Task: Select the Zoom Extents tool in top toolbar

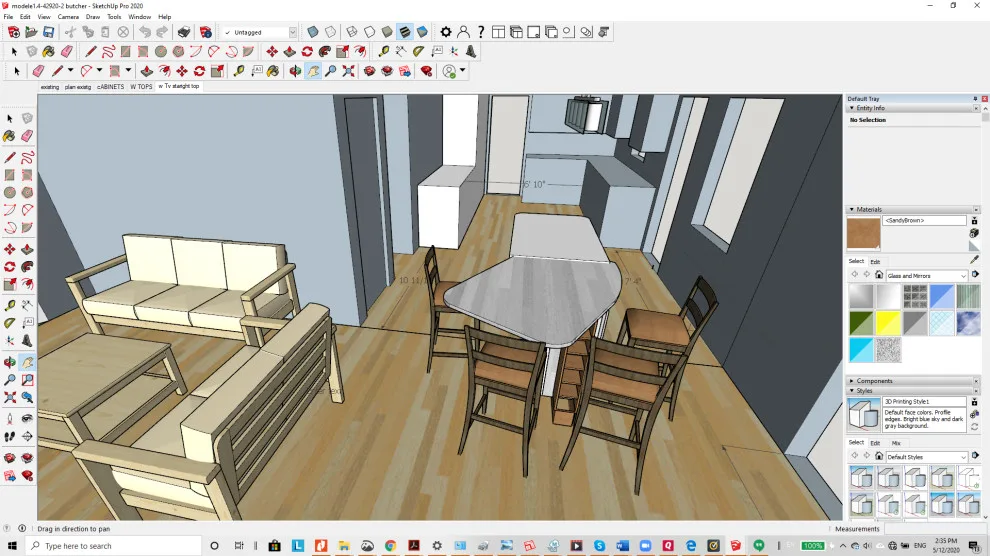Action: pos(349,71)
